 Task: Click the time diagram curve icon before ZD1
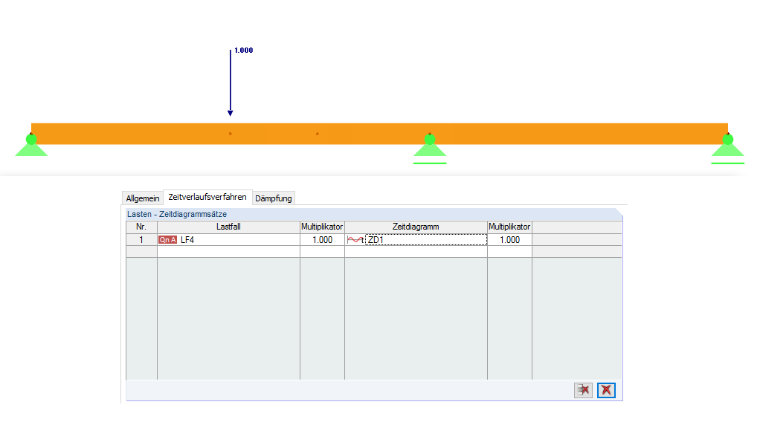click(355, 240)
